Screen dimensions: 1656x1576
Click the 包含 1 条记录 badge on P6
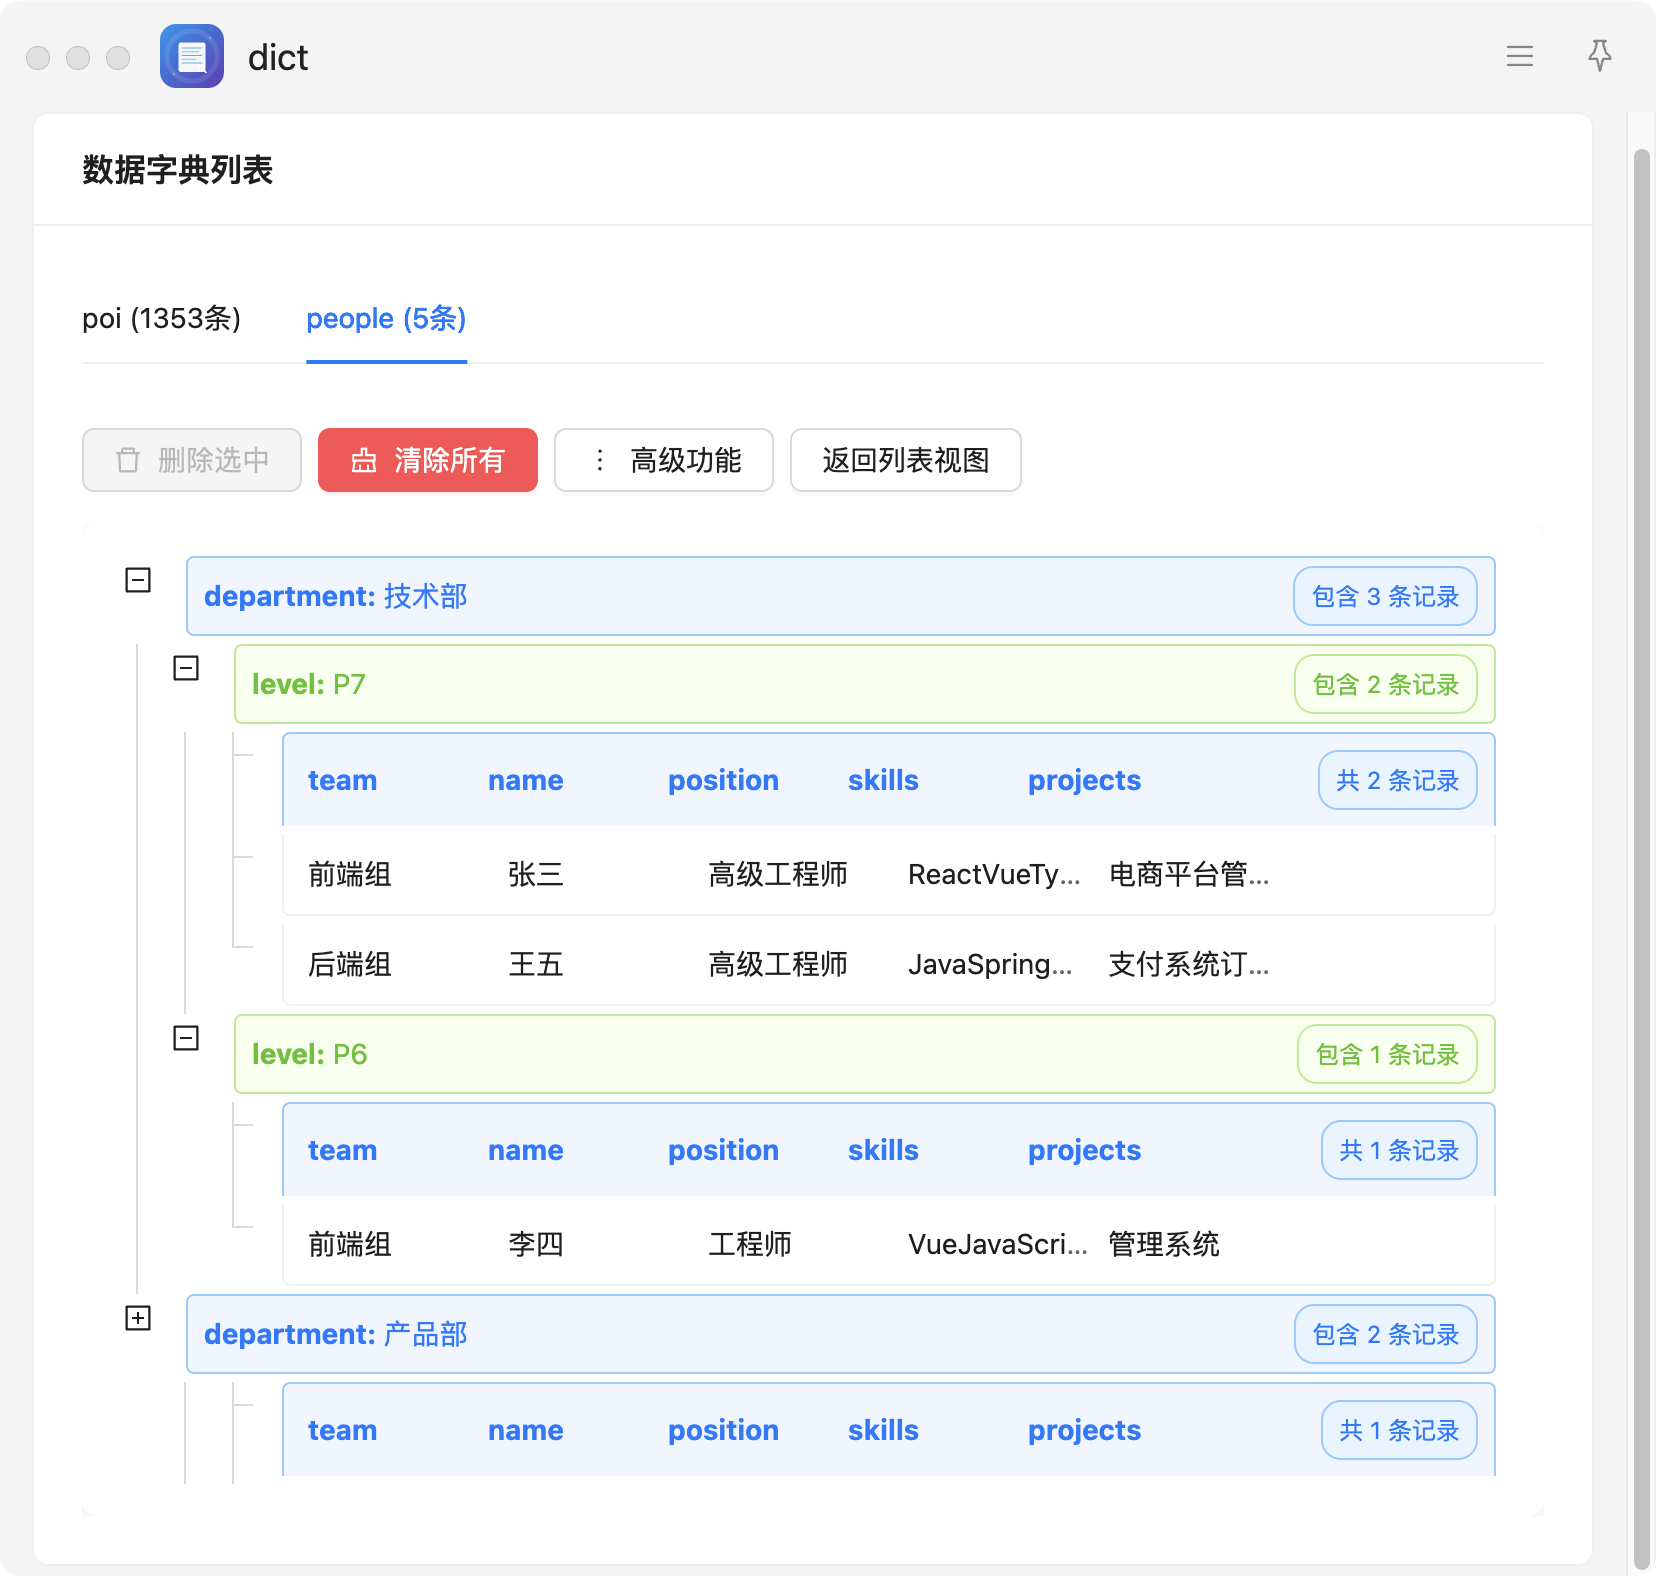[1387, 1054]
